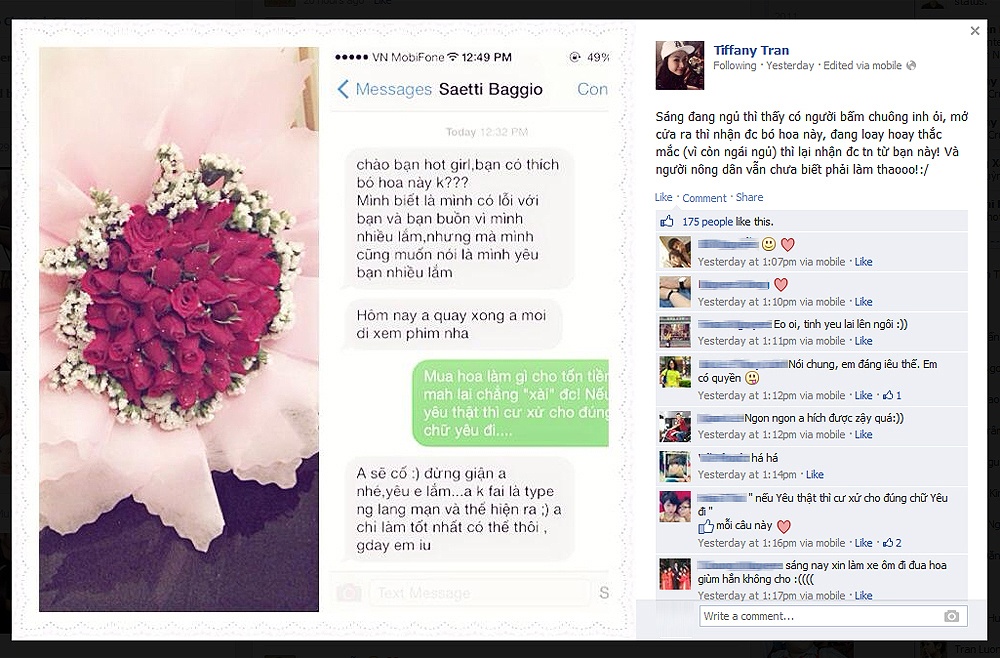This screenshot has height=658, width=1000.
Task: Click the globe privacy icon near Edited via mobile
Action: click(911, 65)
